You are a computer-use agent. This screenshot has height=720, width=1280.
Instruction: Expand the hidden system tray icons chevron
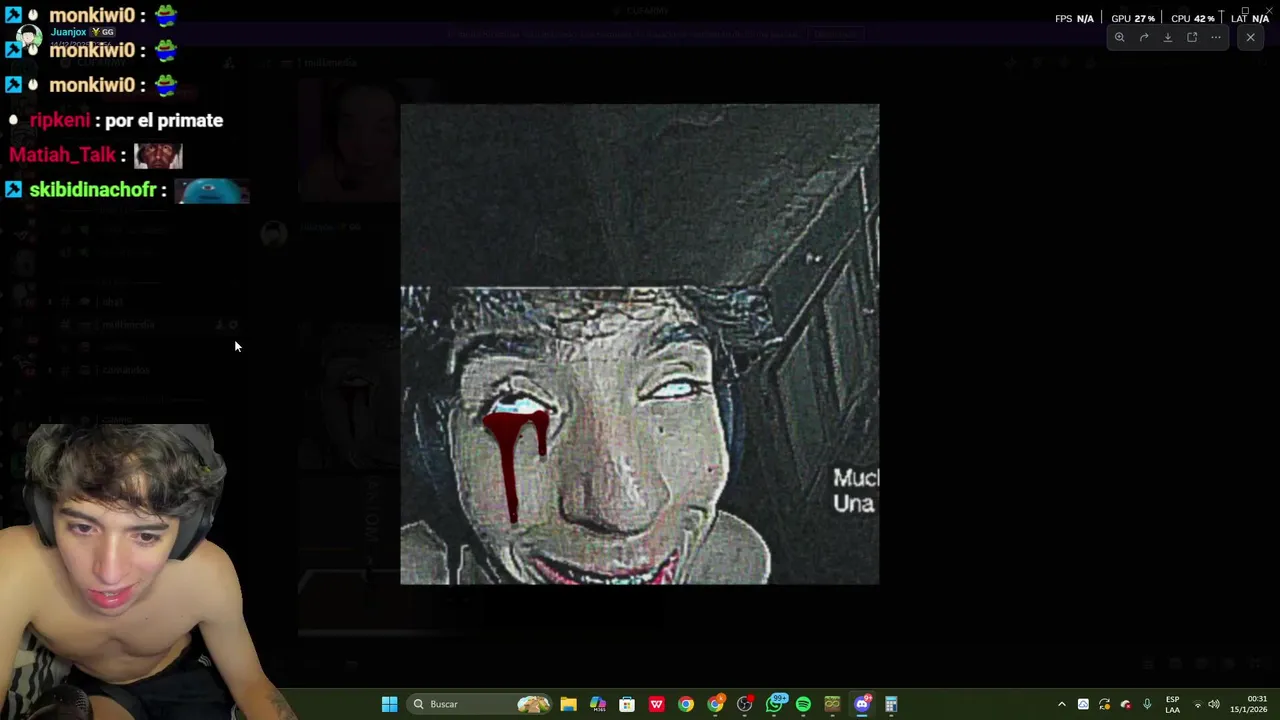tap(1062, 704)
